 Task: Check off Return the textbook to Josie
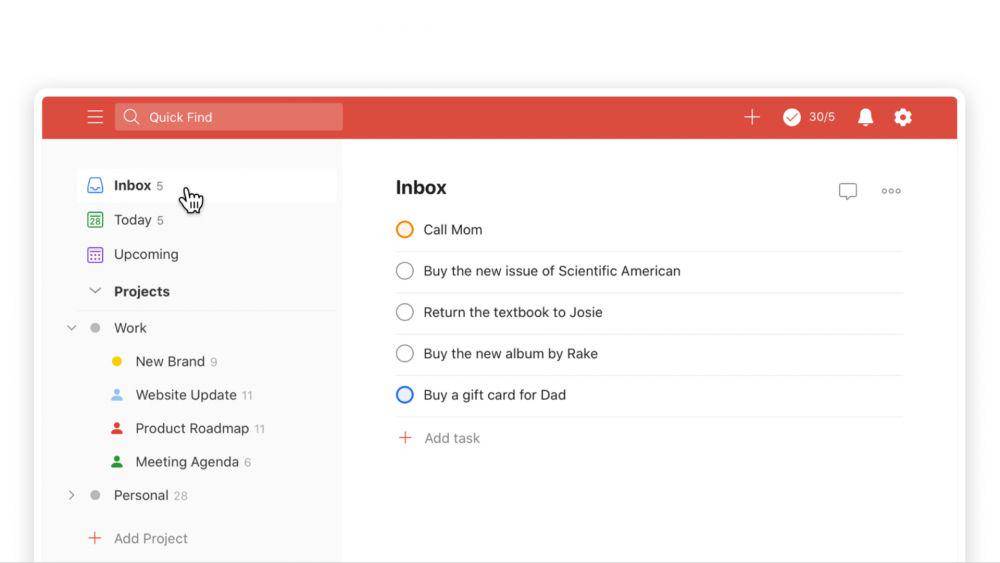click(404, 312)
